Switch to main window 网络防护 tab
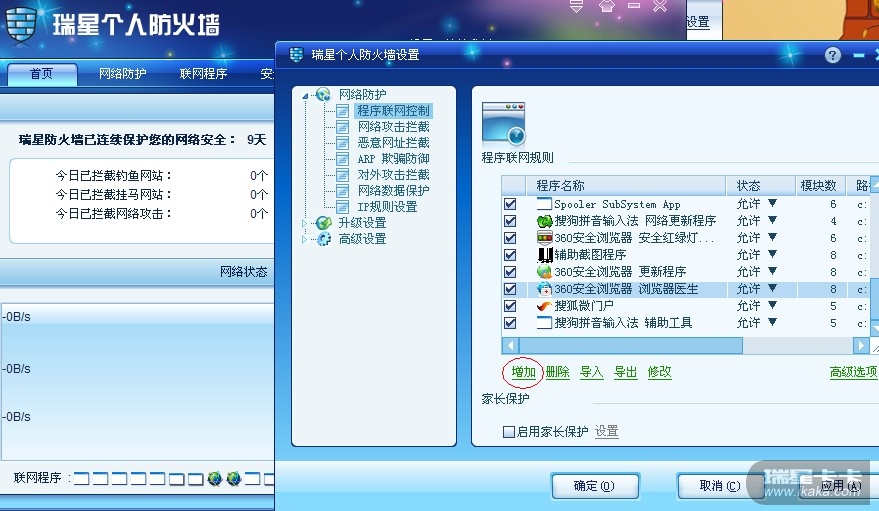Viewport: 879px width, 511px height. coord(122,73)
